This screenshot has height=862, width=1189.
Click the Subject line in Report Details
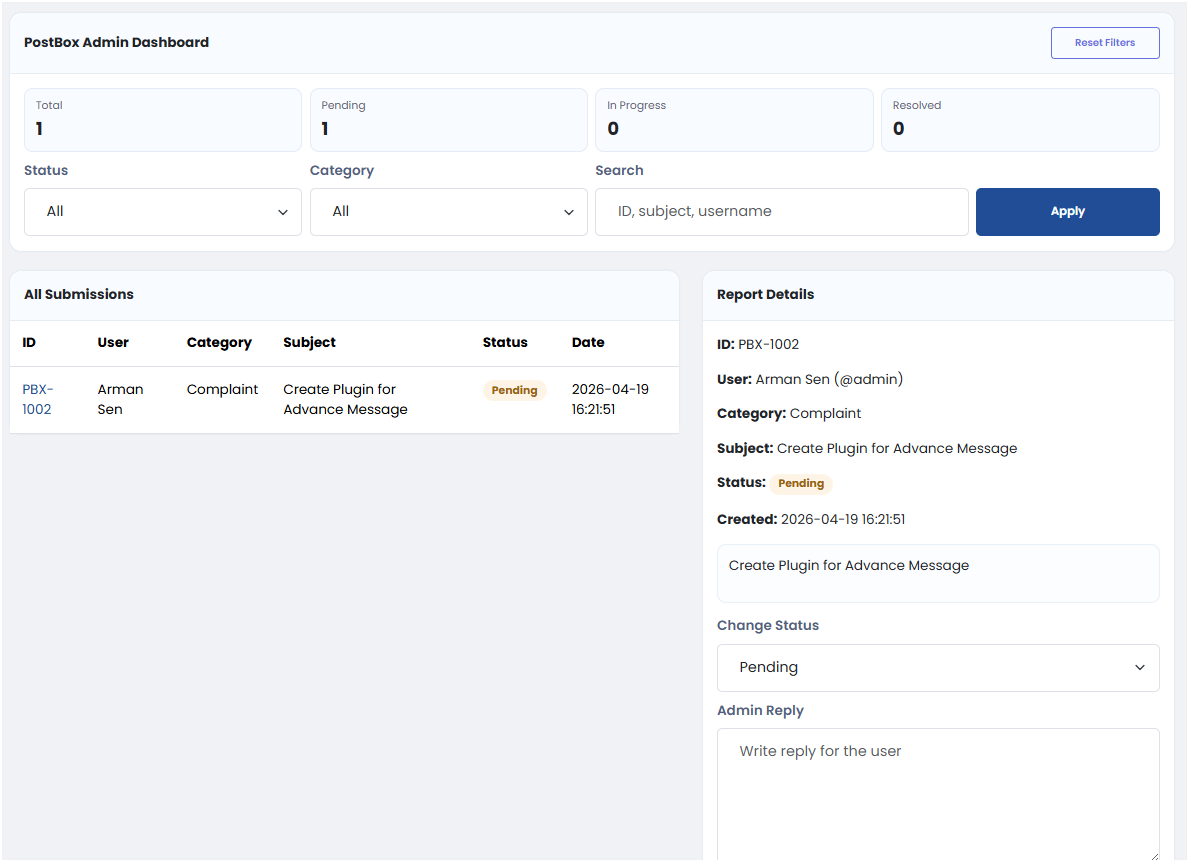(867, 448)
